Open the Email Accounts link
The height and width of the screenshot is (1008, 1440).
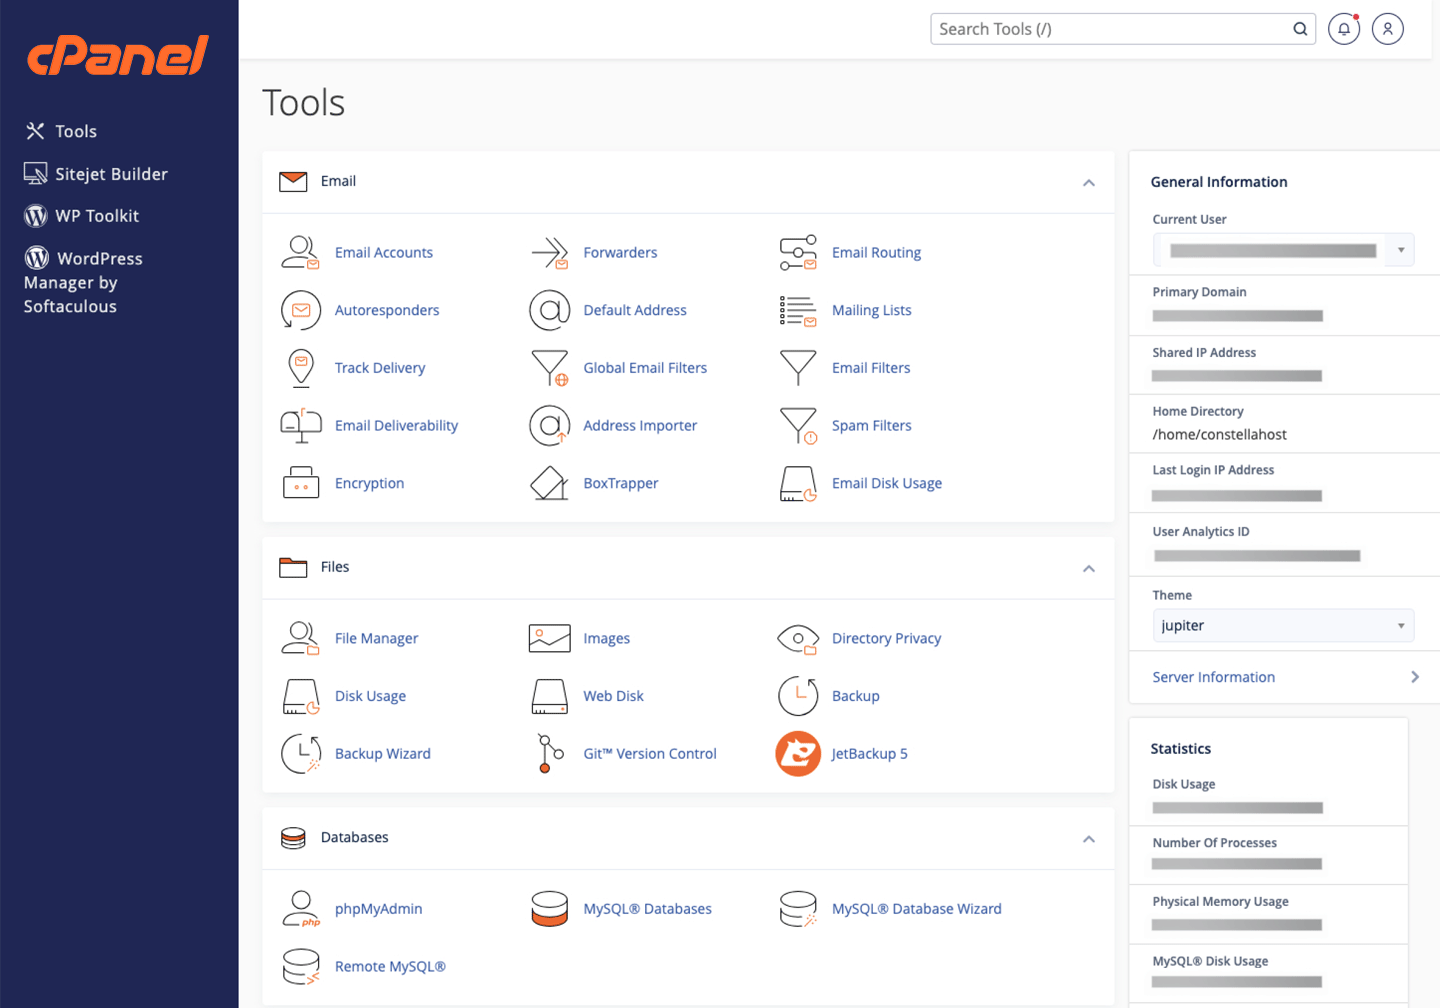coord(384,253)
